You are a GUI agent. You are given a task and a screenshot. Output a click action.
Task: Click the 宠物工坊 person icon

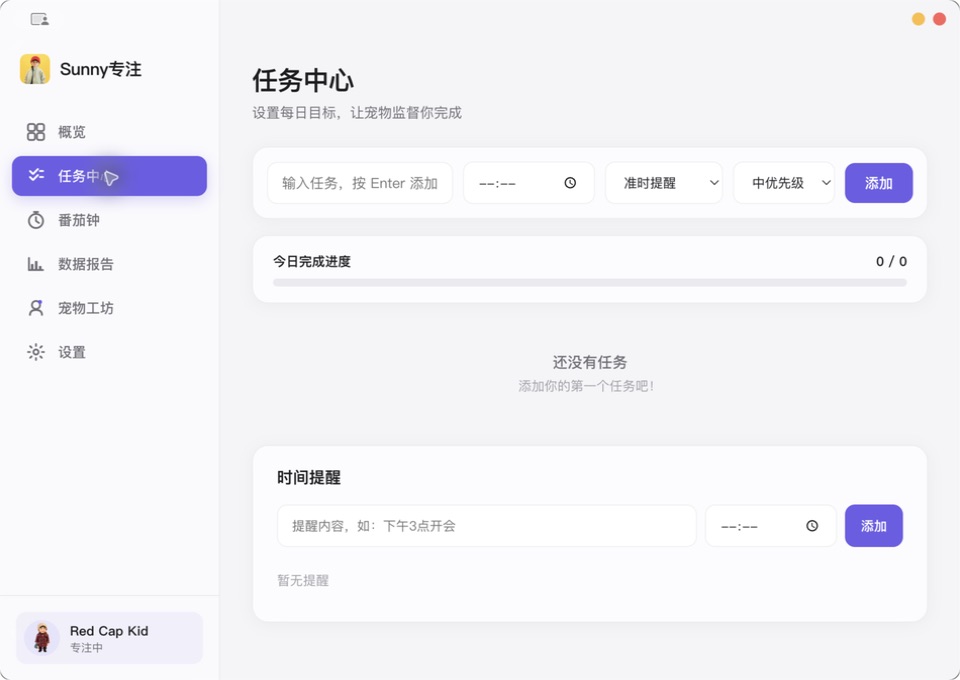tap(36, 308)
